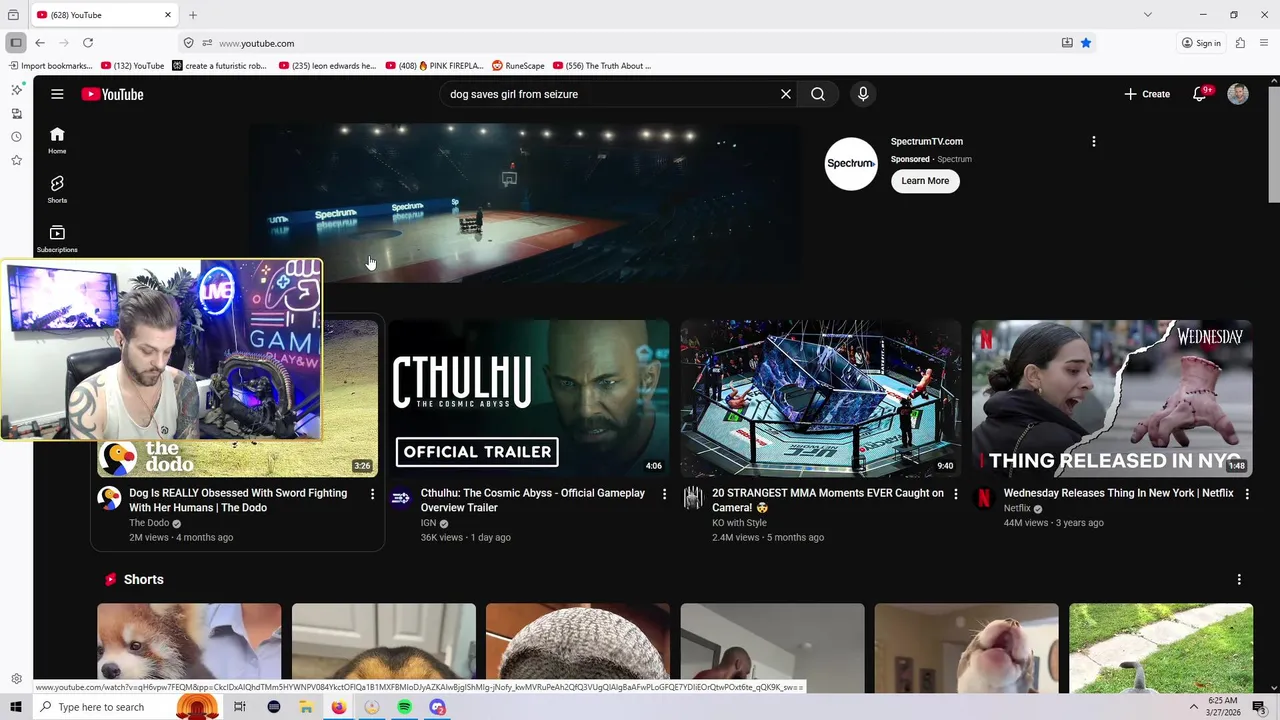Focus the YouTube search input field
The image size is (1280, 720).
[x=610, y=94]
